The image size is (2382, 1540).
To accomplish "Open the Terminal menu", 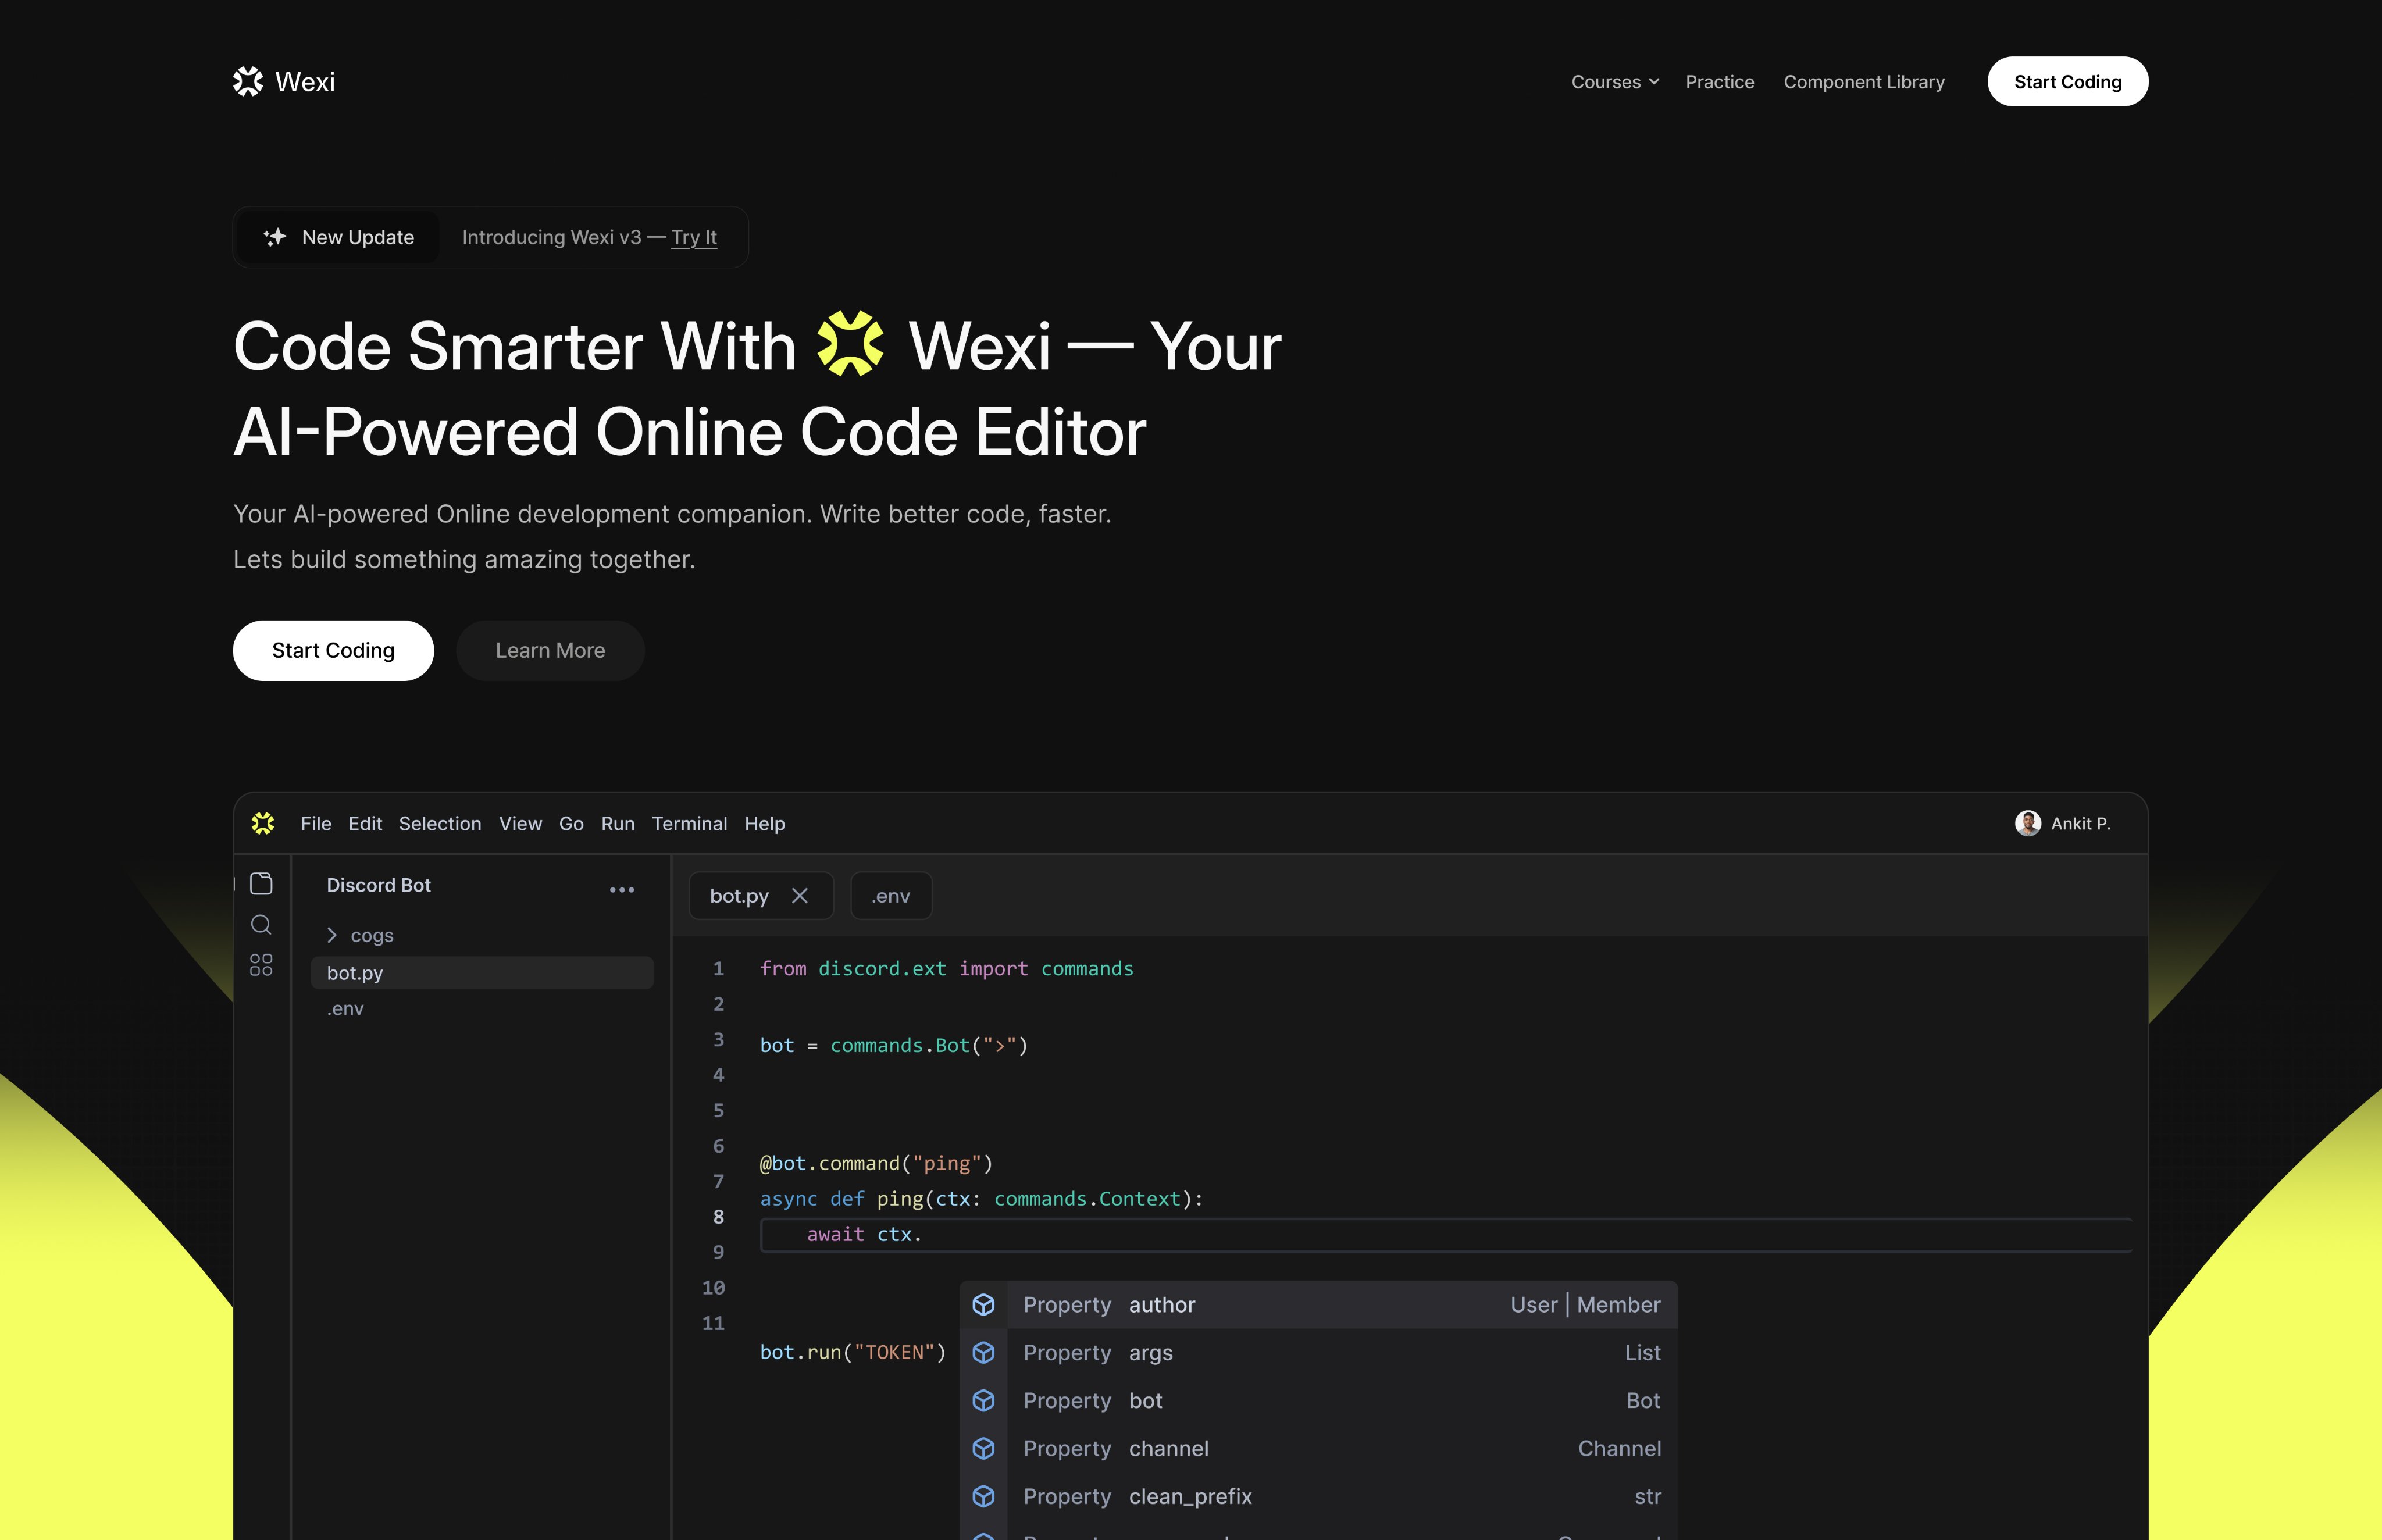I will pos(689,823).
